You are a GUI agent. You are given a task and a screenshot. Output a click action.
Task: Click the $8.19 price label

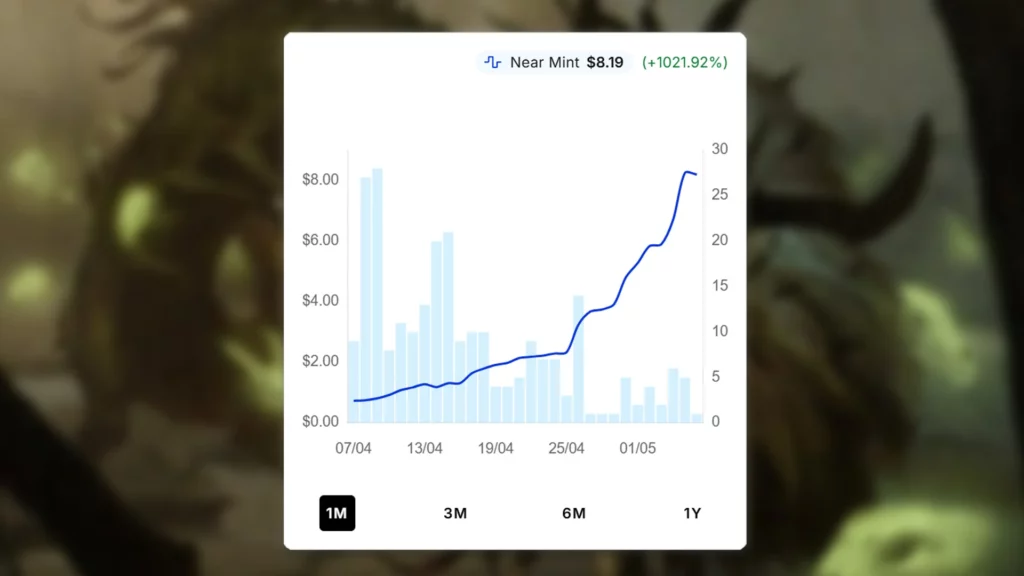point(604,62)
